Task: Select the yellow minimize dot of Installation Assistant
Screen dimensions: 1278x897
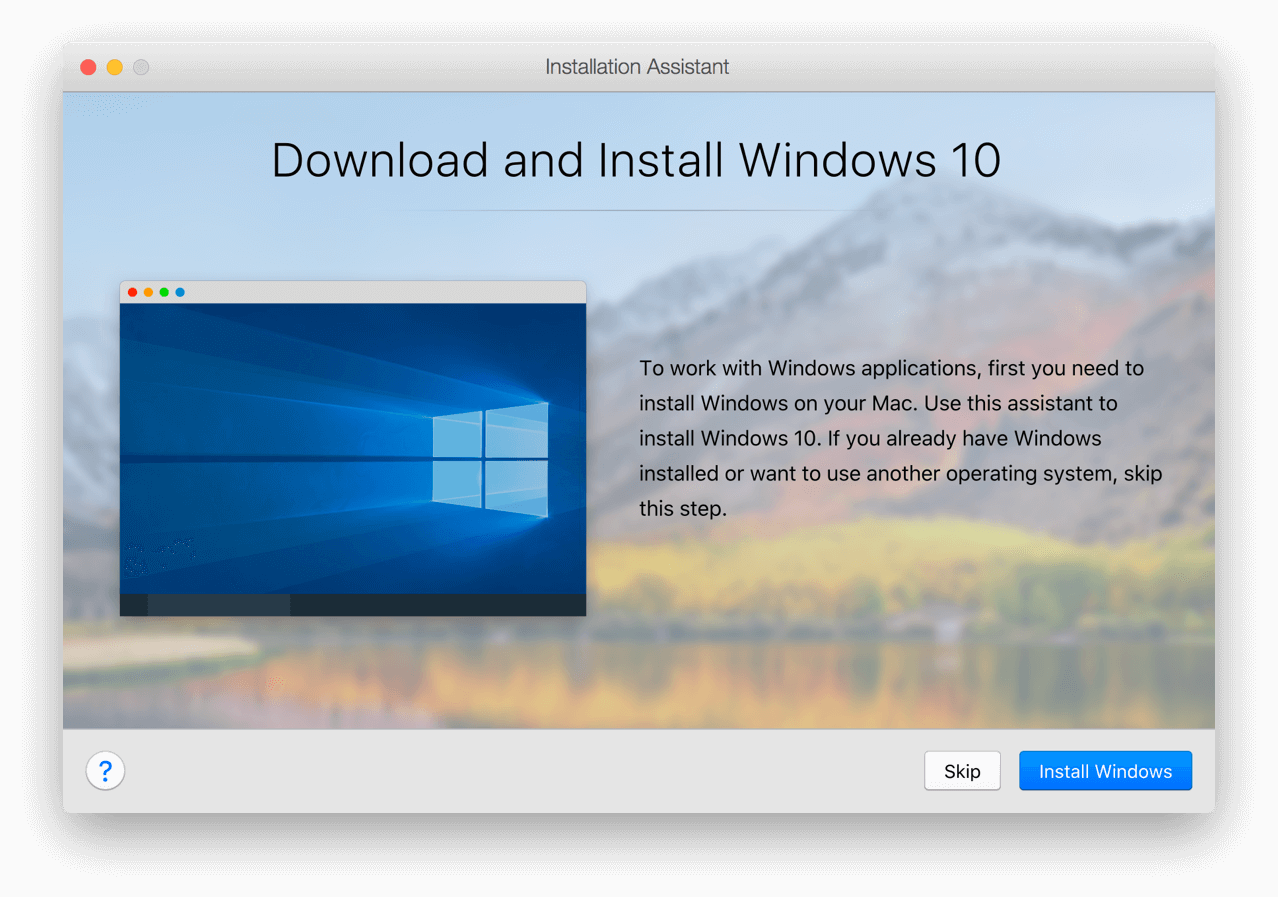Action: coord(114,67)
